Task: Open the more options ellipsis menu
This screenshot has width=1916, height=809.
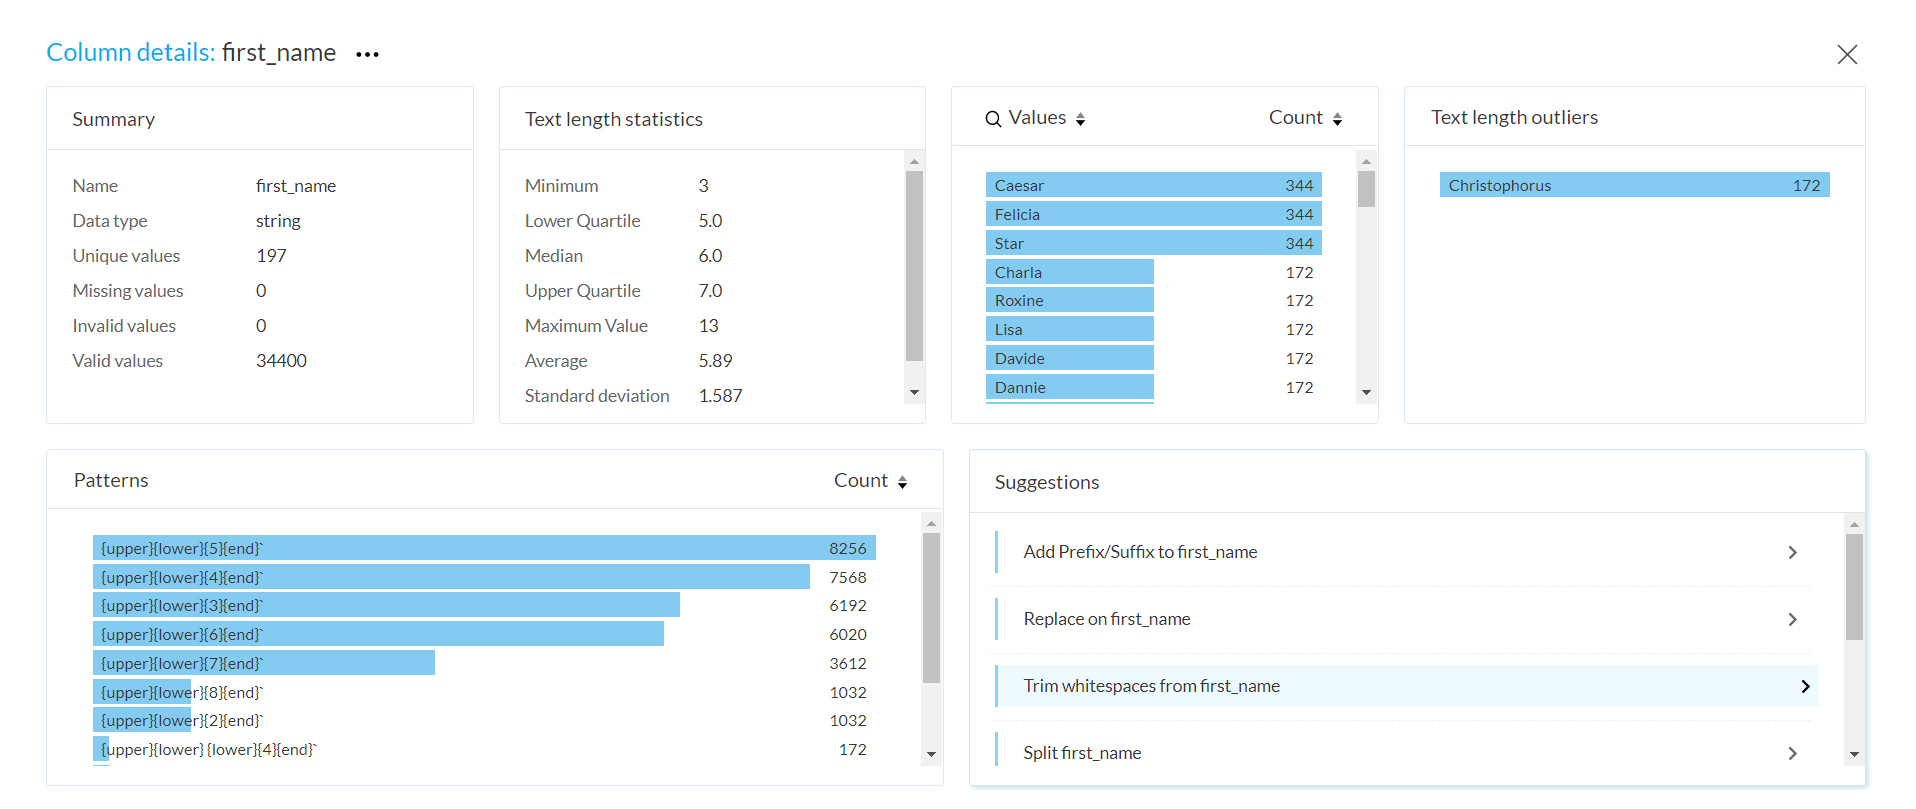Action: [367, 54]
